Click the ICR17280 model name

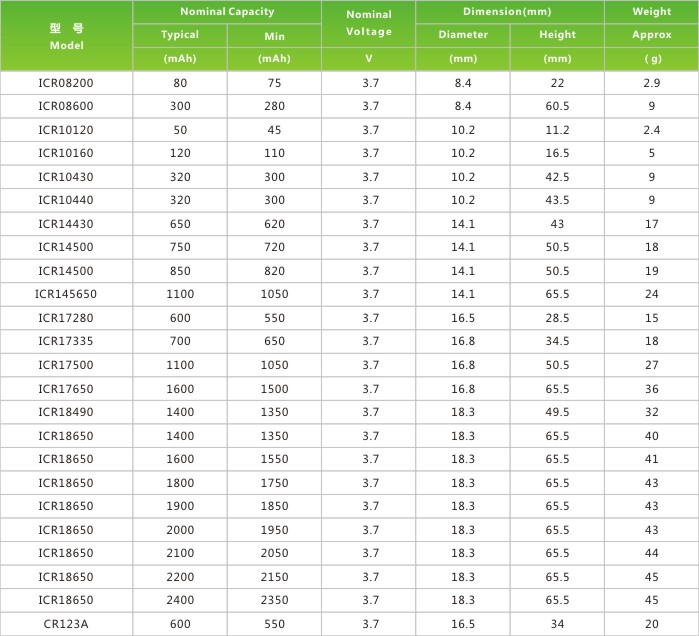point(66,318)
